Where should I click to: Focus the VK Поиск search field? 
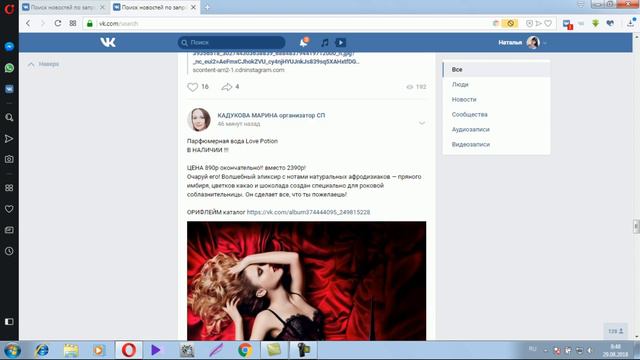coord(231,42)
